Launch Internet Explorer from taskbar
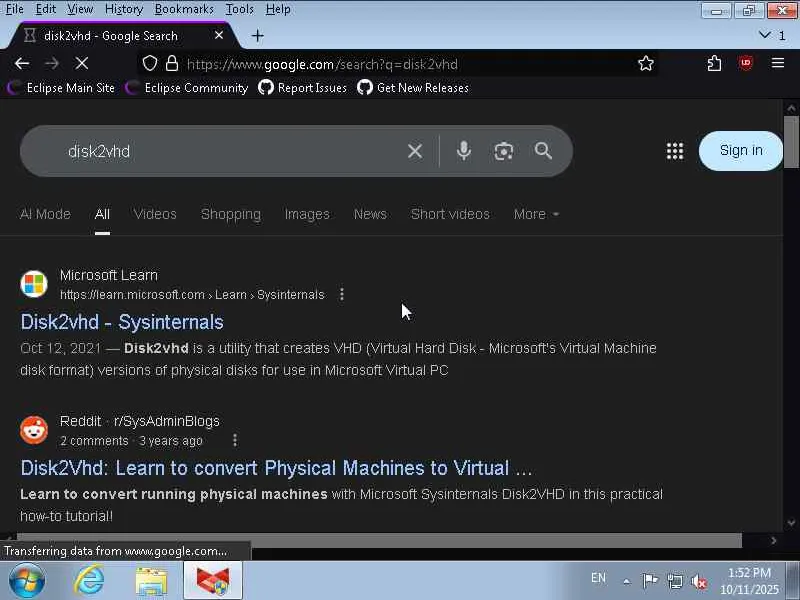Viewport: 800px width, 600px height. click(89, 581)
